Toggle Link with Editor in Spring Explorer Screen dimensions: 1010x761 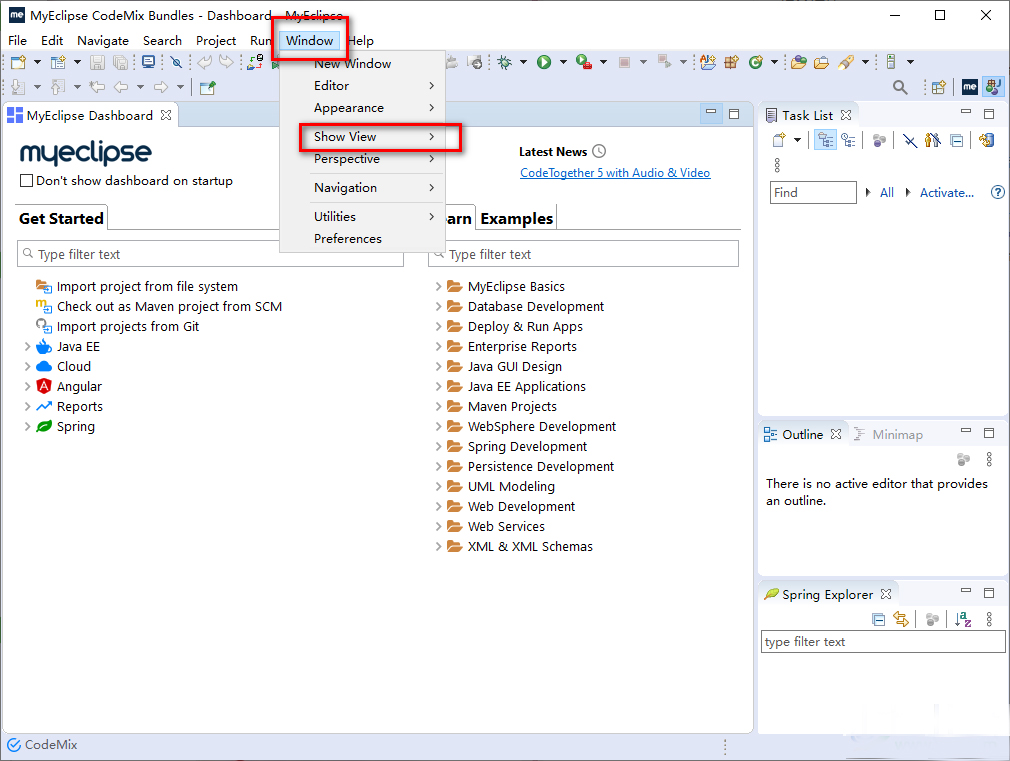point(901,620)
